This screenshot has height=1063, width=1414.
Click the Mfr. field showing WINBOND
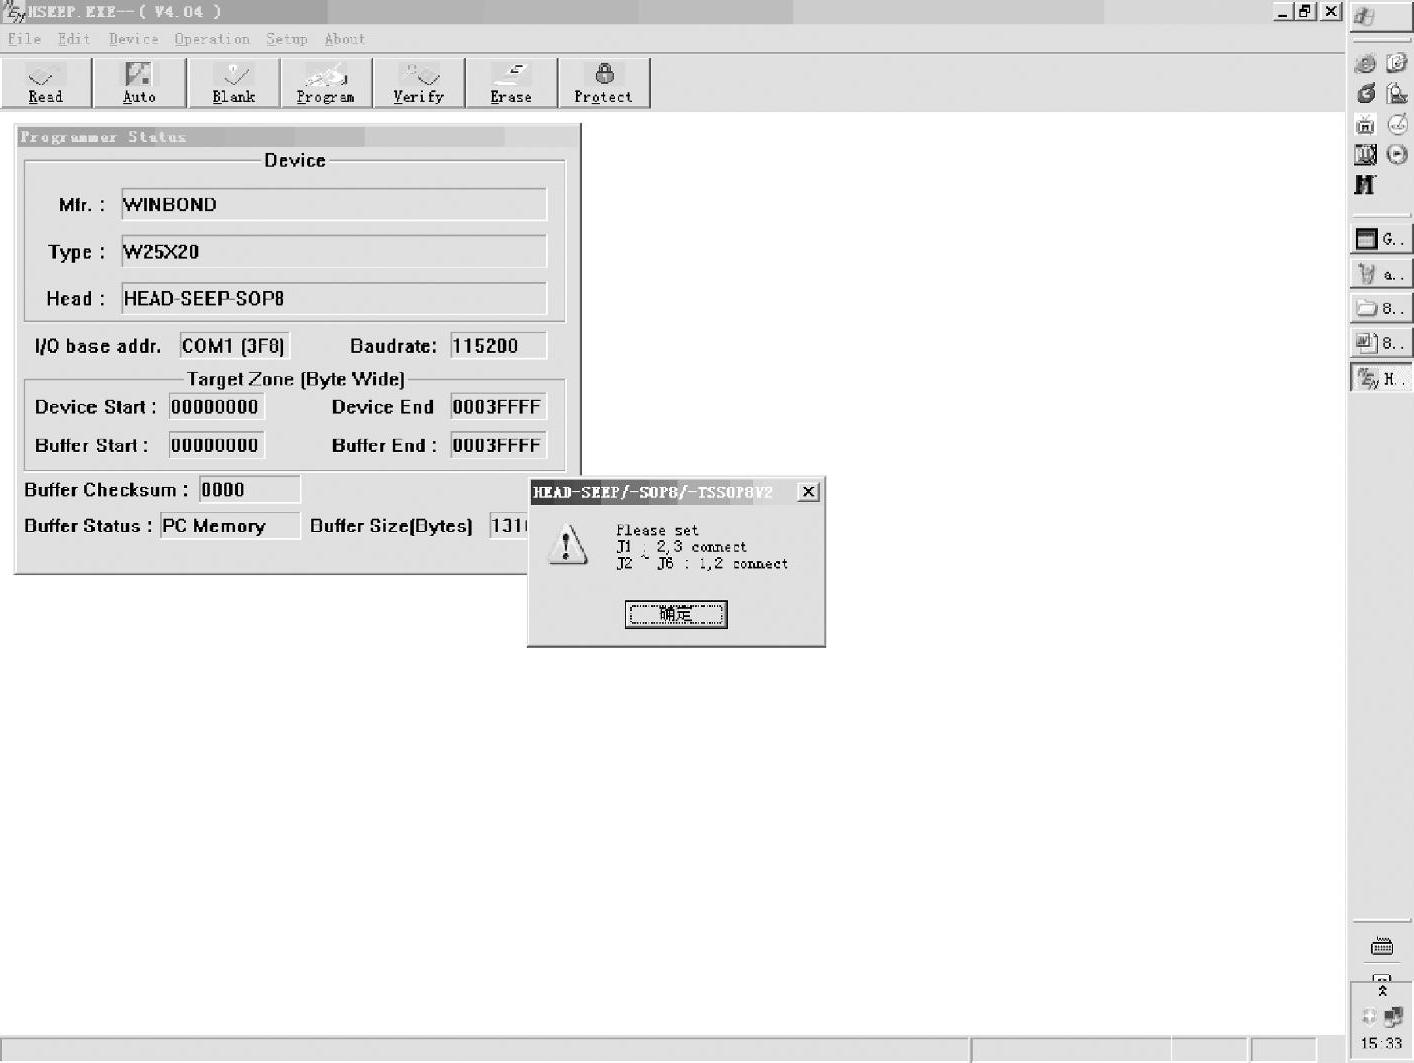pyautogui.click(x=334, y=204)
